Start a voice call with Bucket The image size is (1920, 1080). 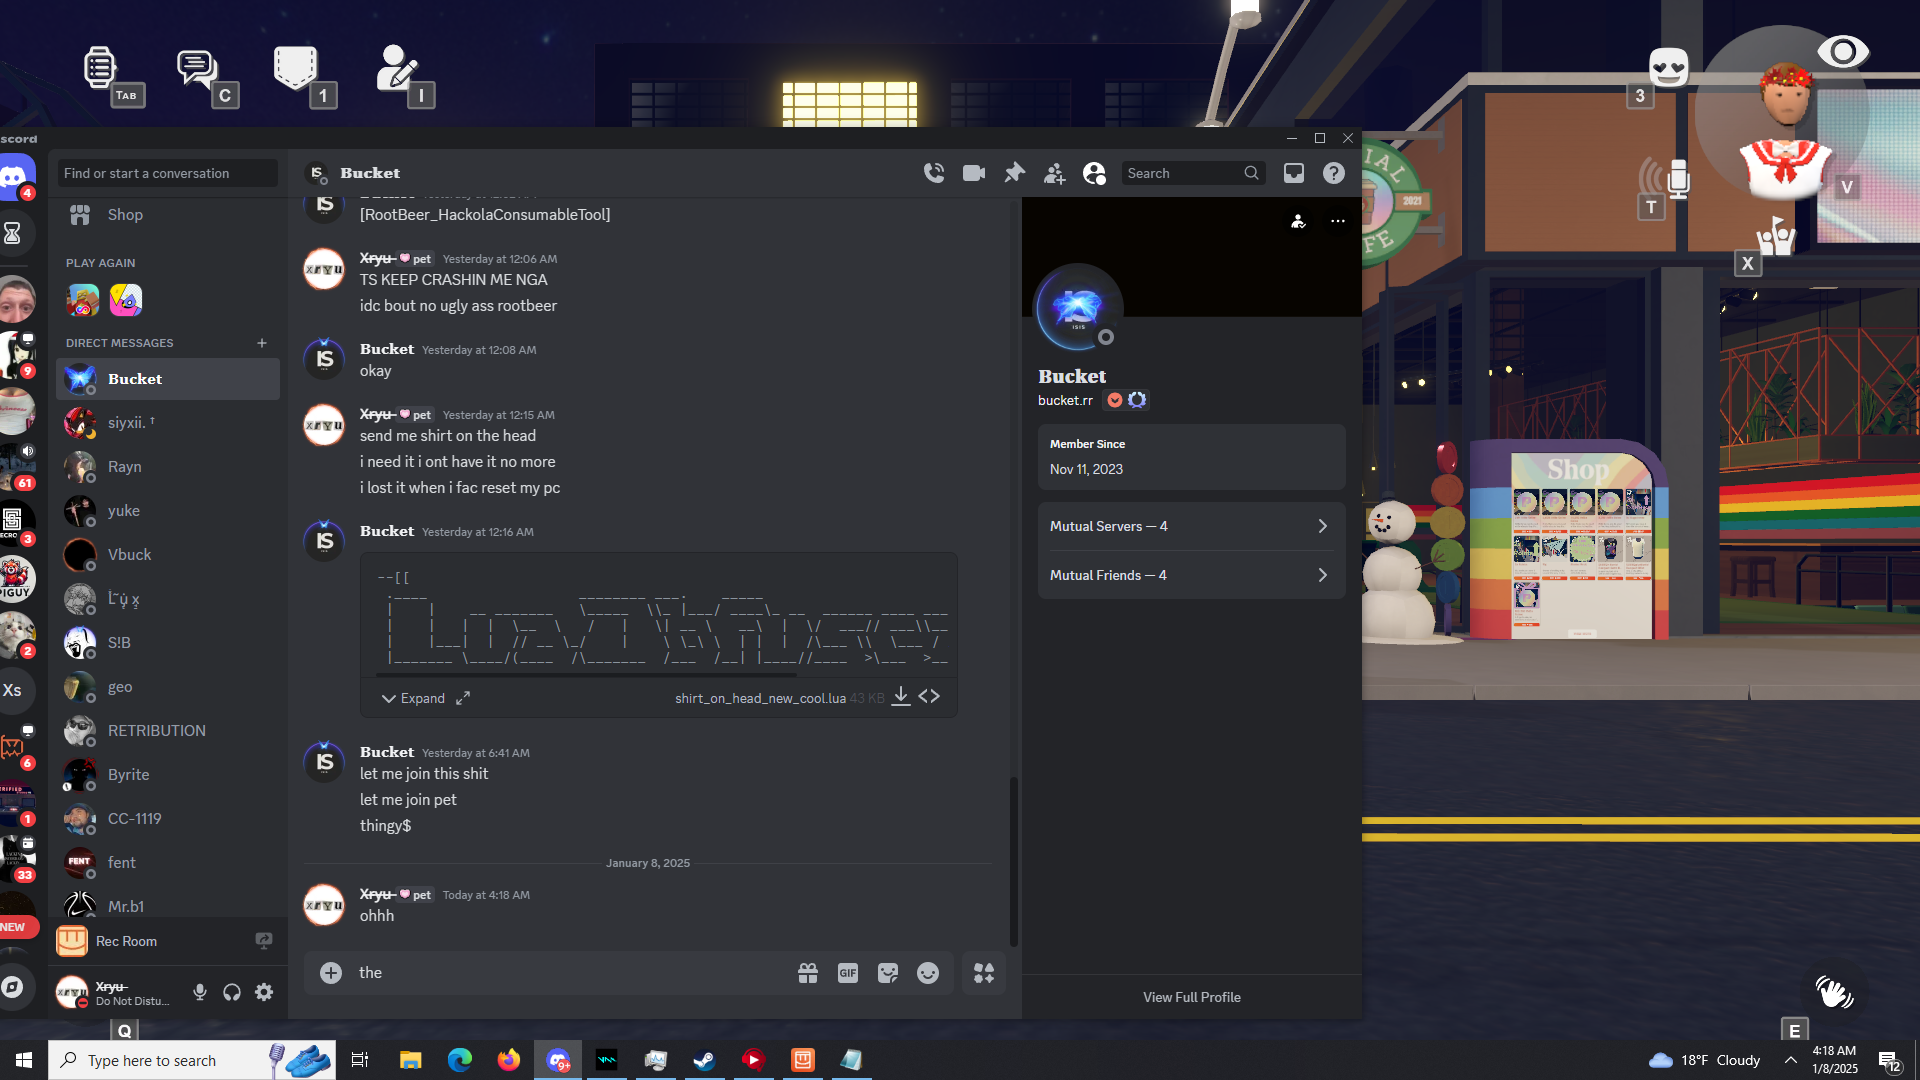[x=934, y=173]
